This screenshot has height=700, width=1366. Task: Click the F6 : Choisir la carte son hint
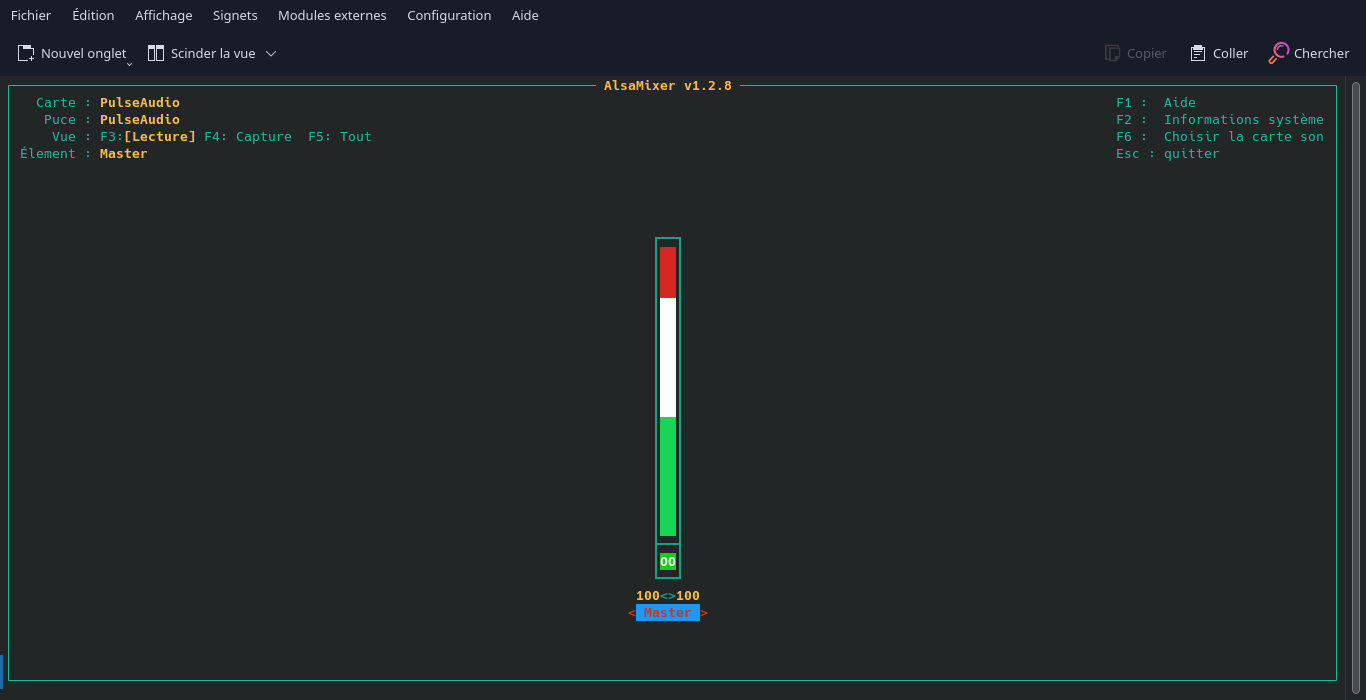(1220, 137)
